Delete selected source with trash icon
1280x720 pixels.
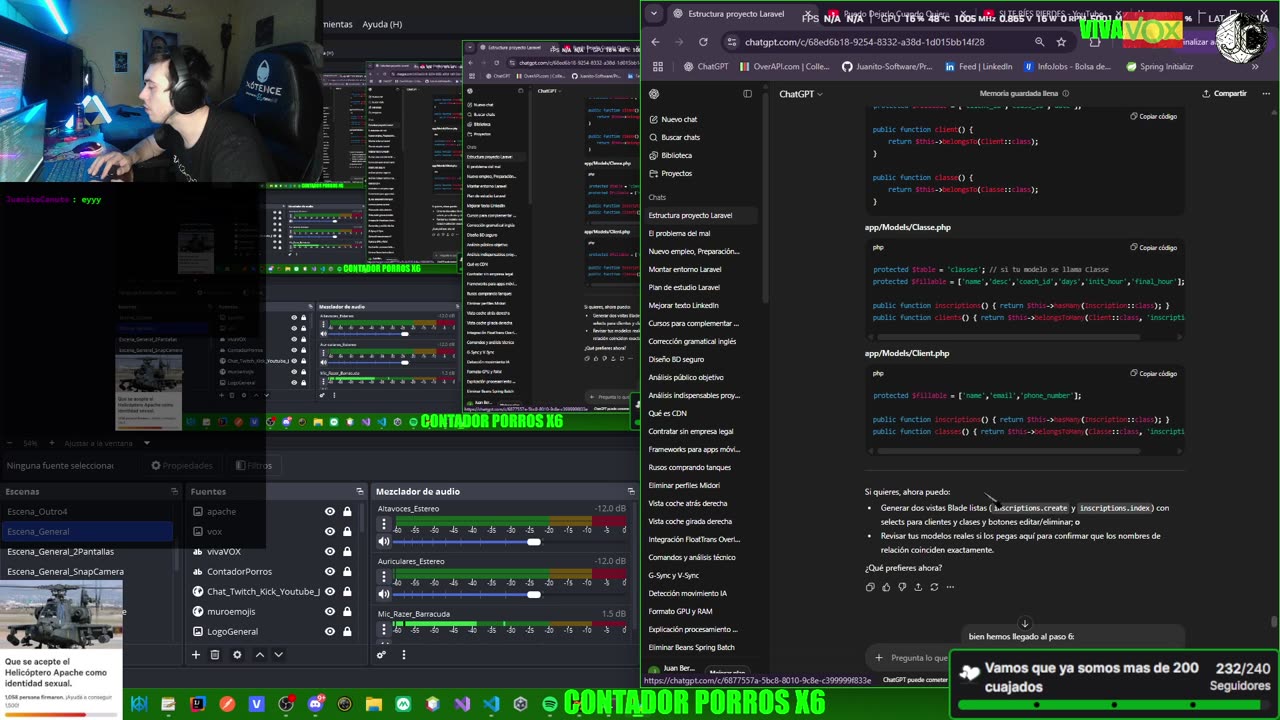215,655
